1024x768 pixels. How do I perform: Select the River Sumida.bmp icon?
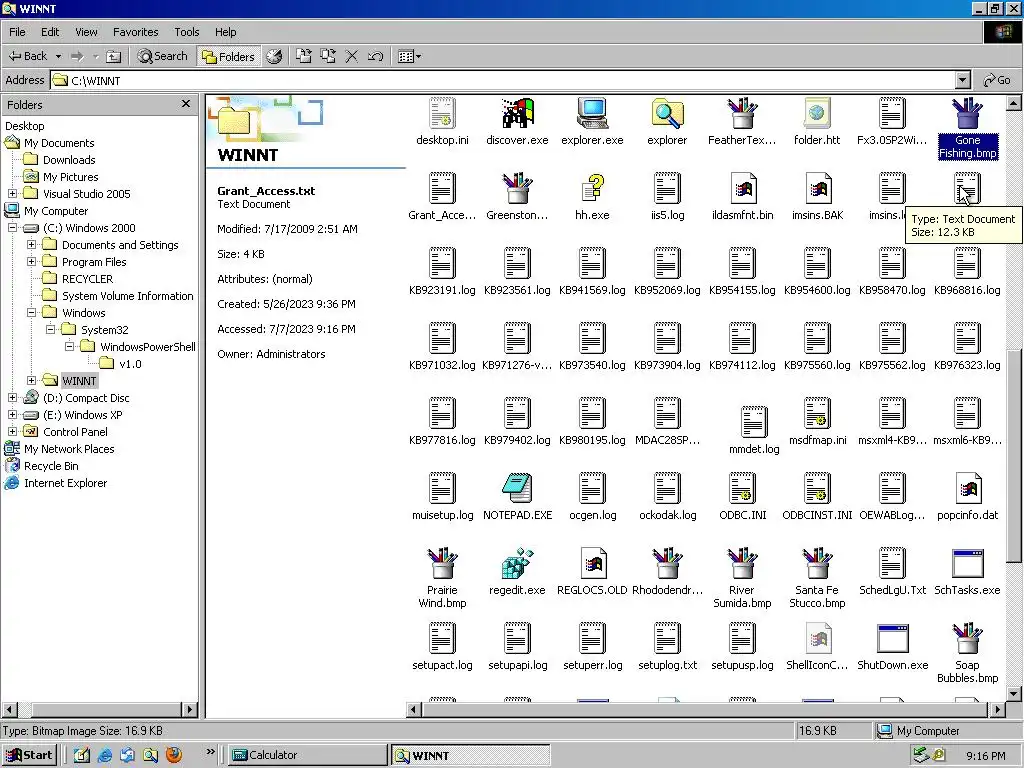point(742,563)
